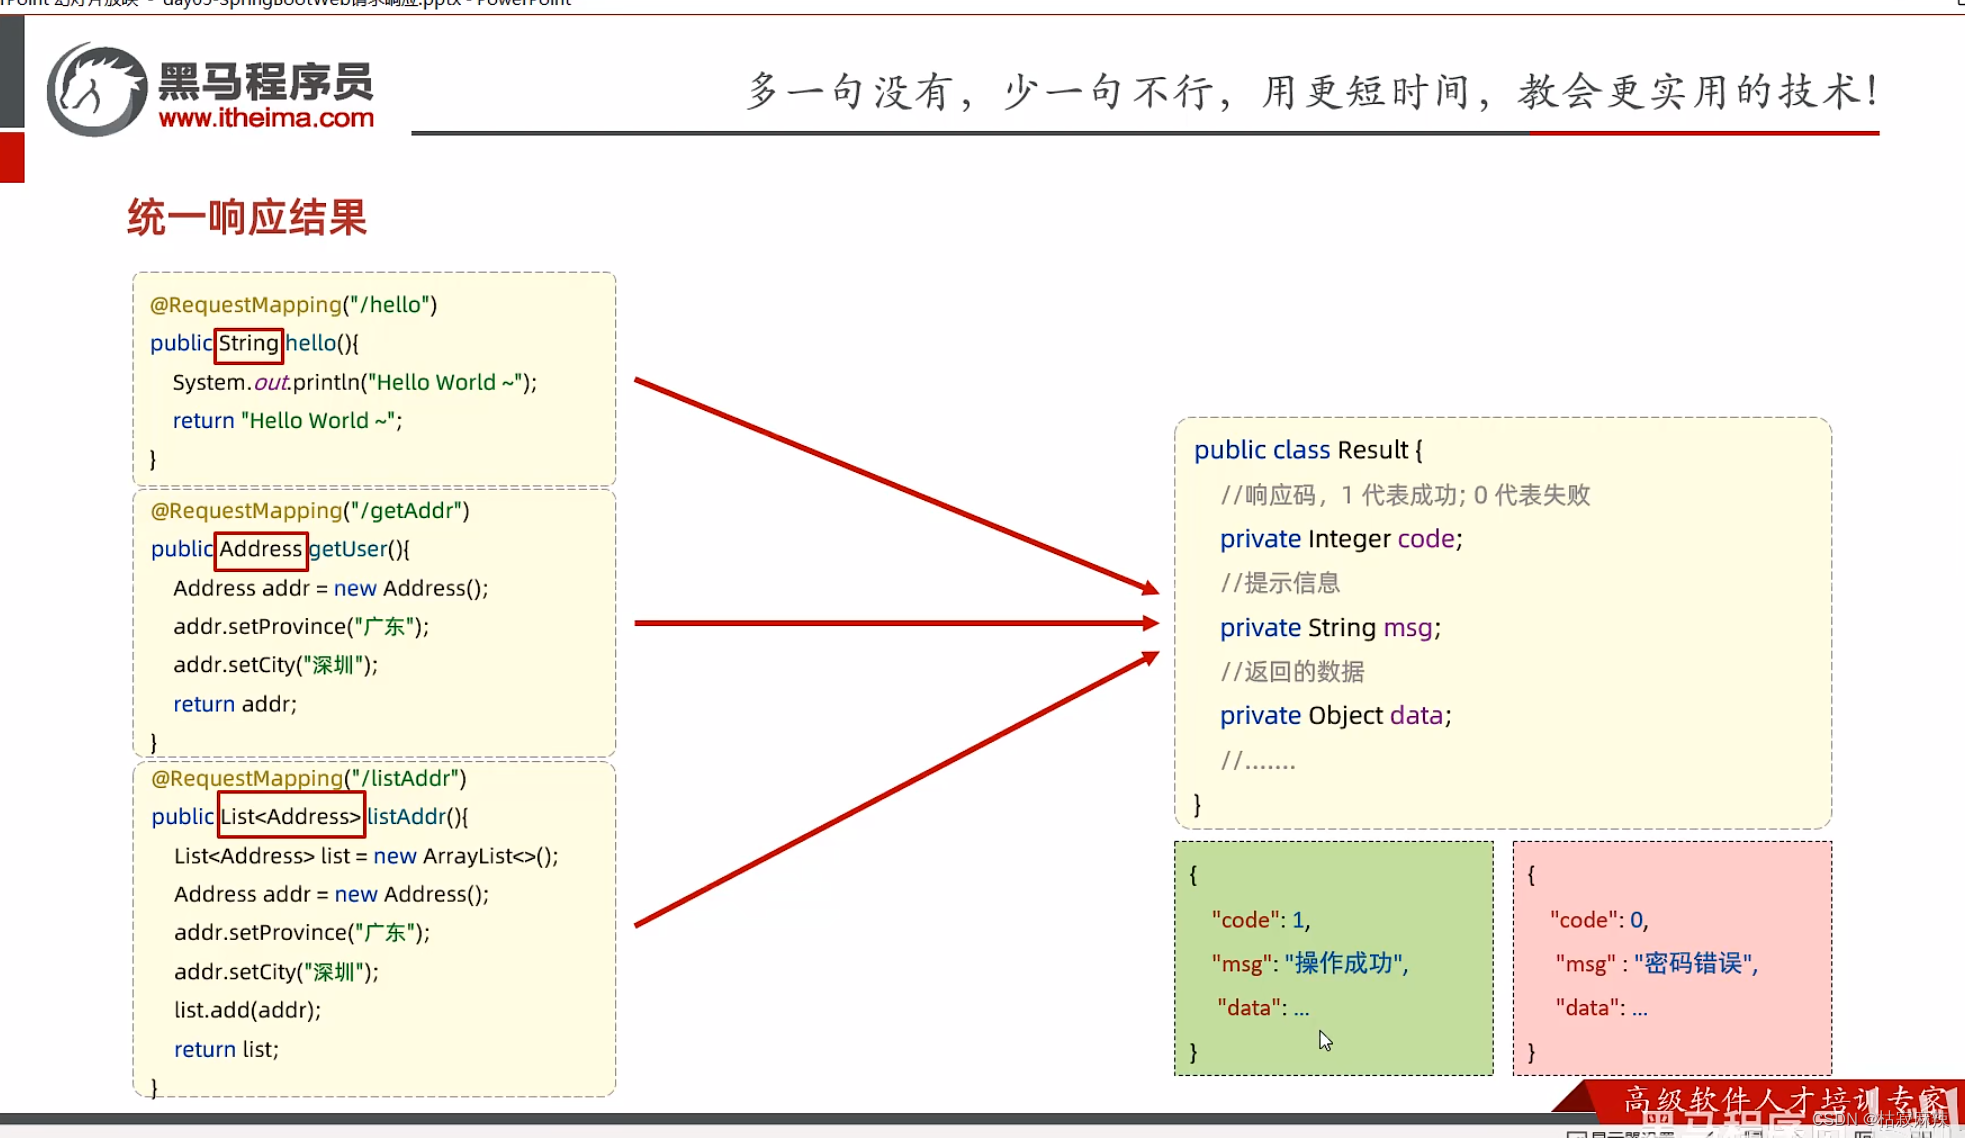Click the red-boxed String return type
The image size is (1965, 1138).
coord(248,344)
